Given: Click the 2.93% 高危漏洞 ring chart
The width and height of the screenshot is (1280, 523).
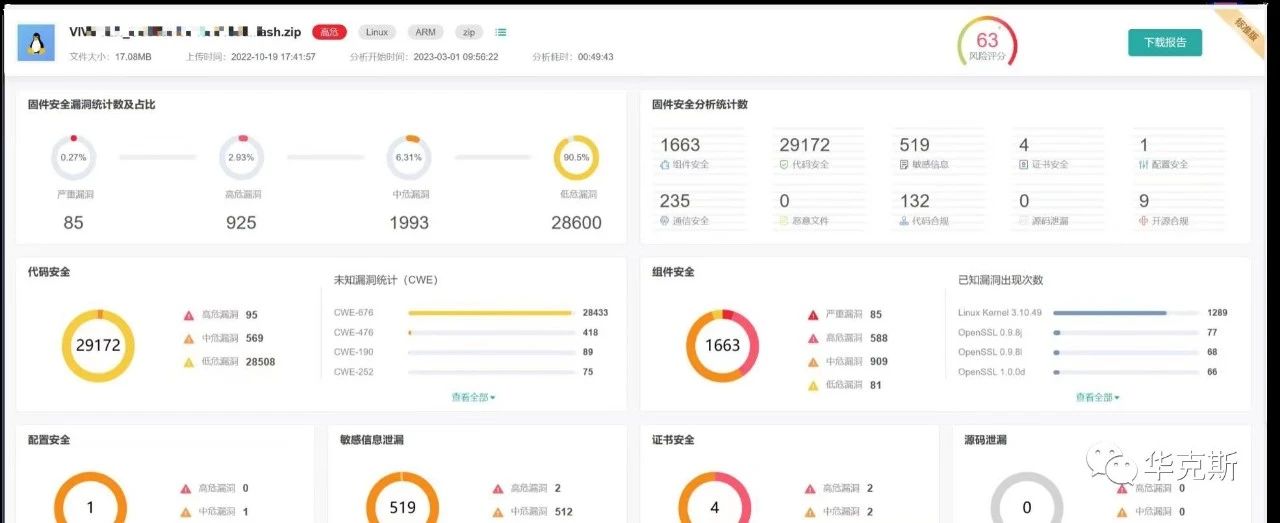Looking at the screenshot, I should 241,157.
